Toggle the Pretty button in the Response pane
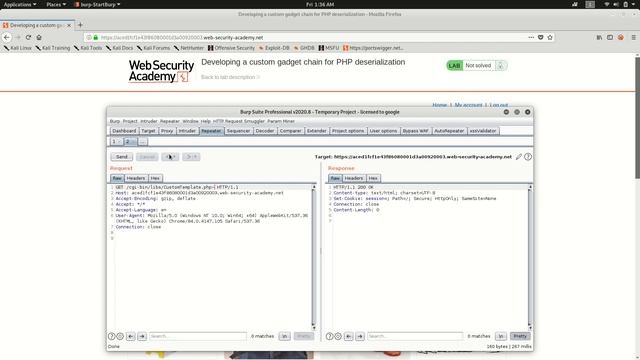This screenshot has height=360, width=640. tap(520, 336)
